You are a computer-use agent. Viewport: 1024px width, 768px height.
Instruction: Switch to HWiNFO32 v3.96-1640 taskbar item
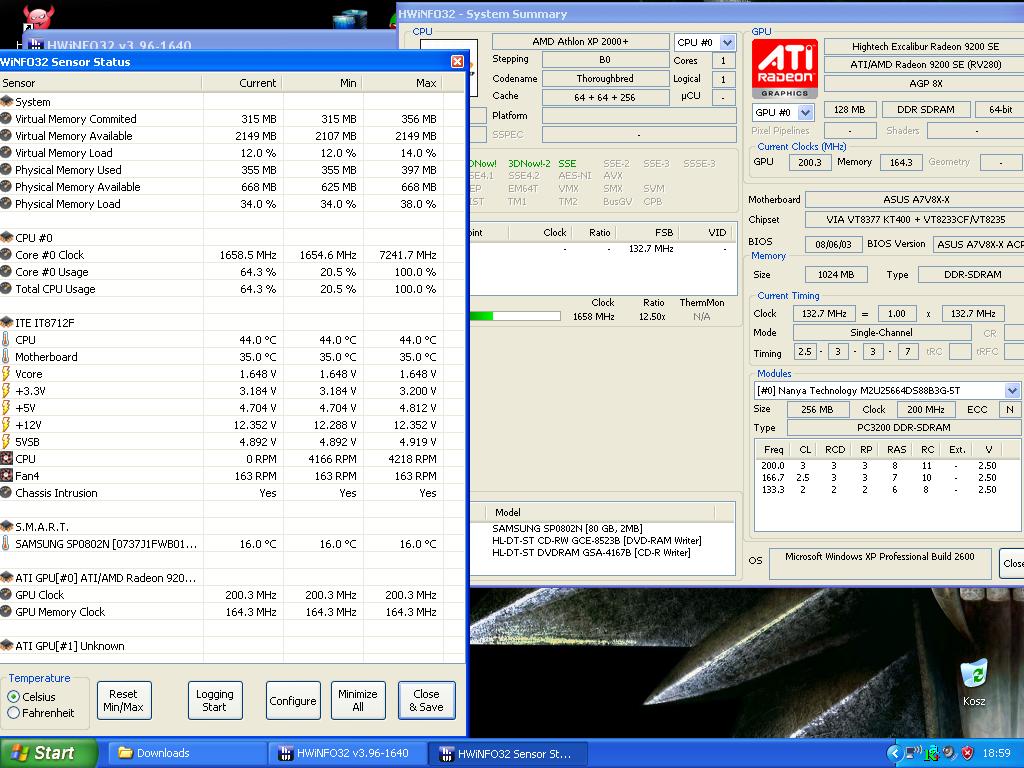click(347, 753)
